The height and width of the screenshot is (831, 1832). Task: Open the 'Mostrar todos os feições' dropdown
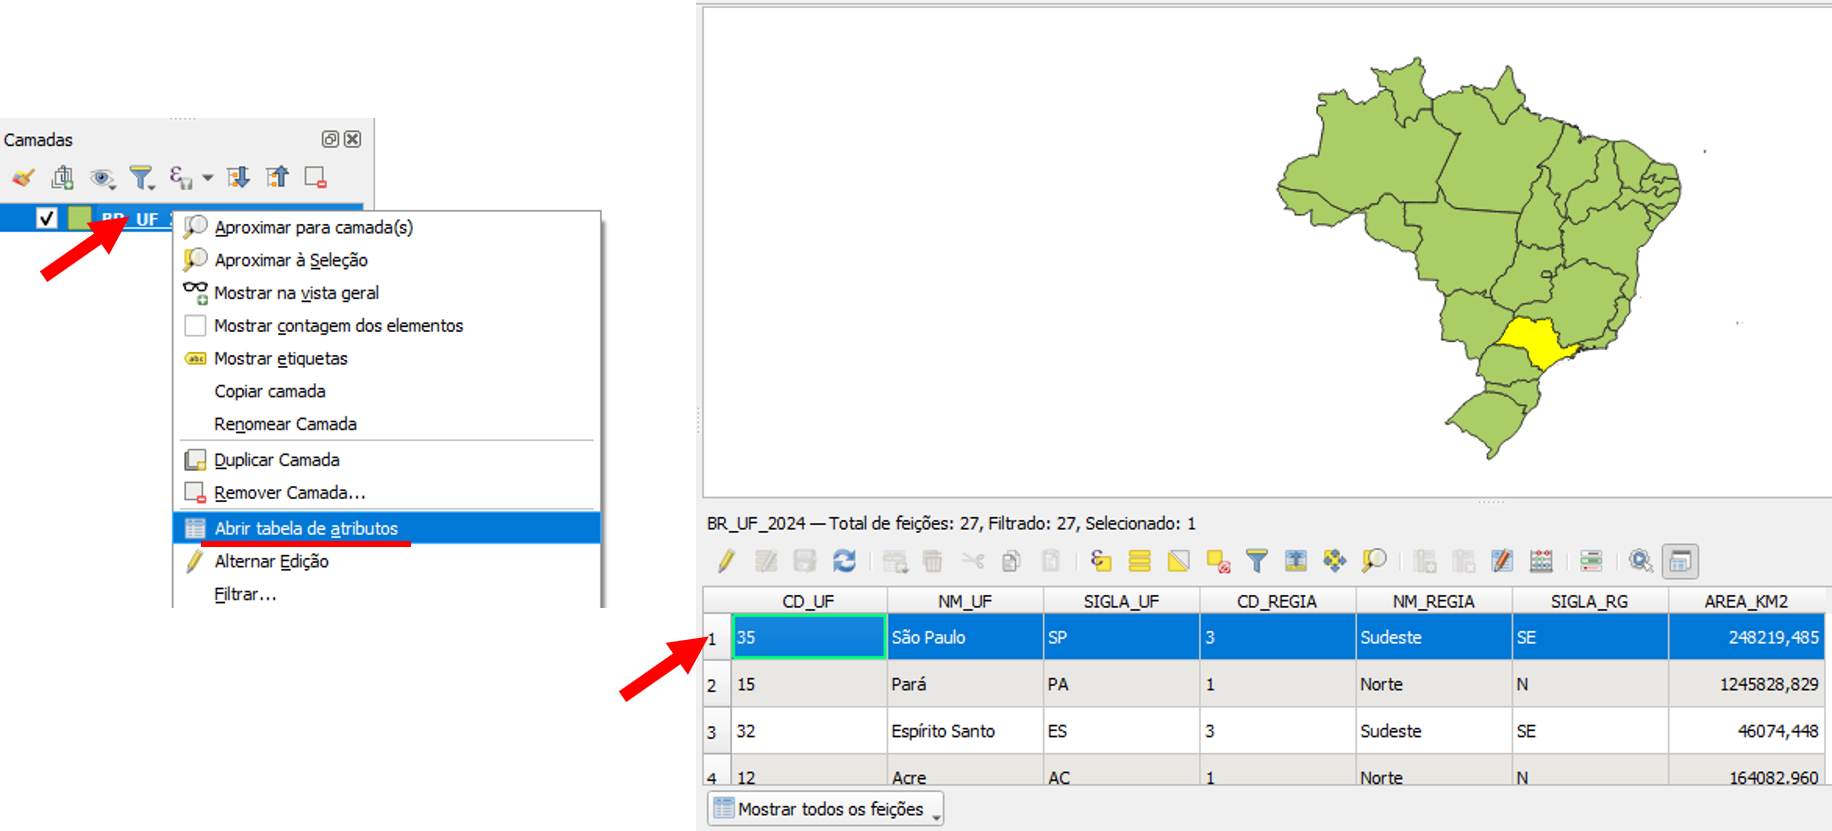coord(825,809)
